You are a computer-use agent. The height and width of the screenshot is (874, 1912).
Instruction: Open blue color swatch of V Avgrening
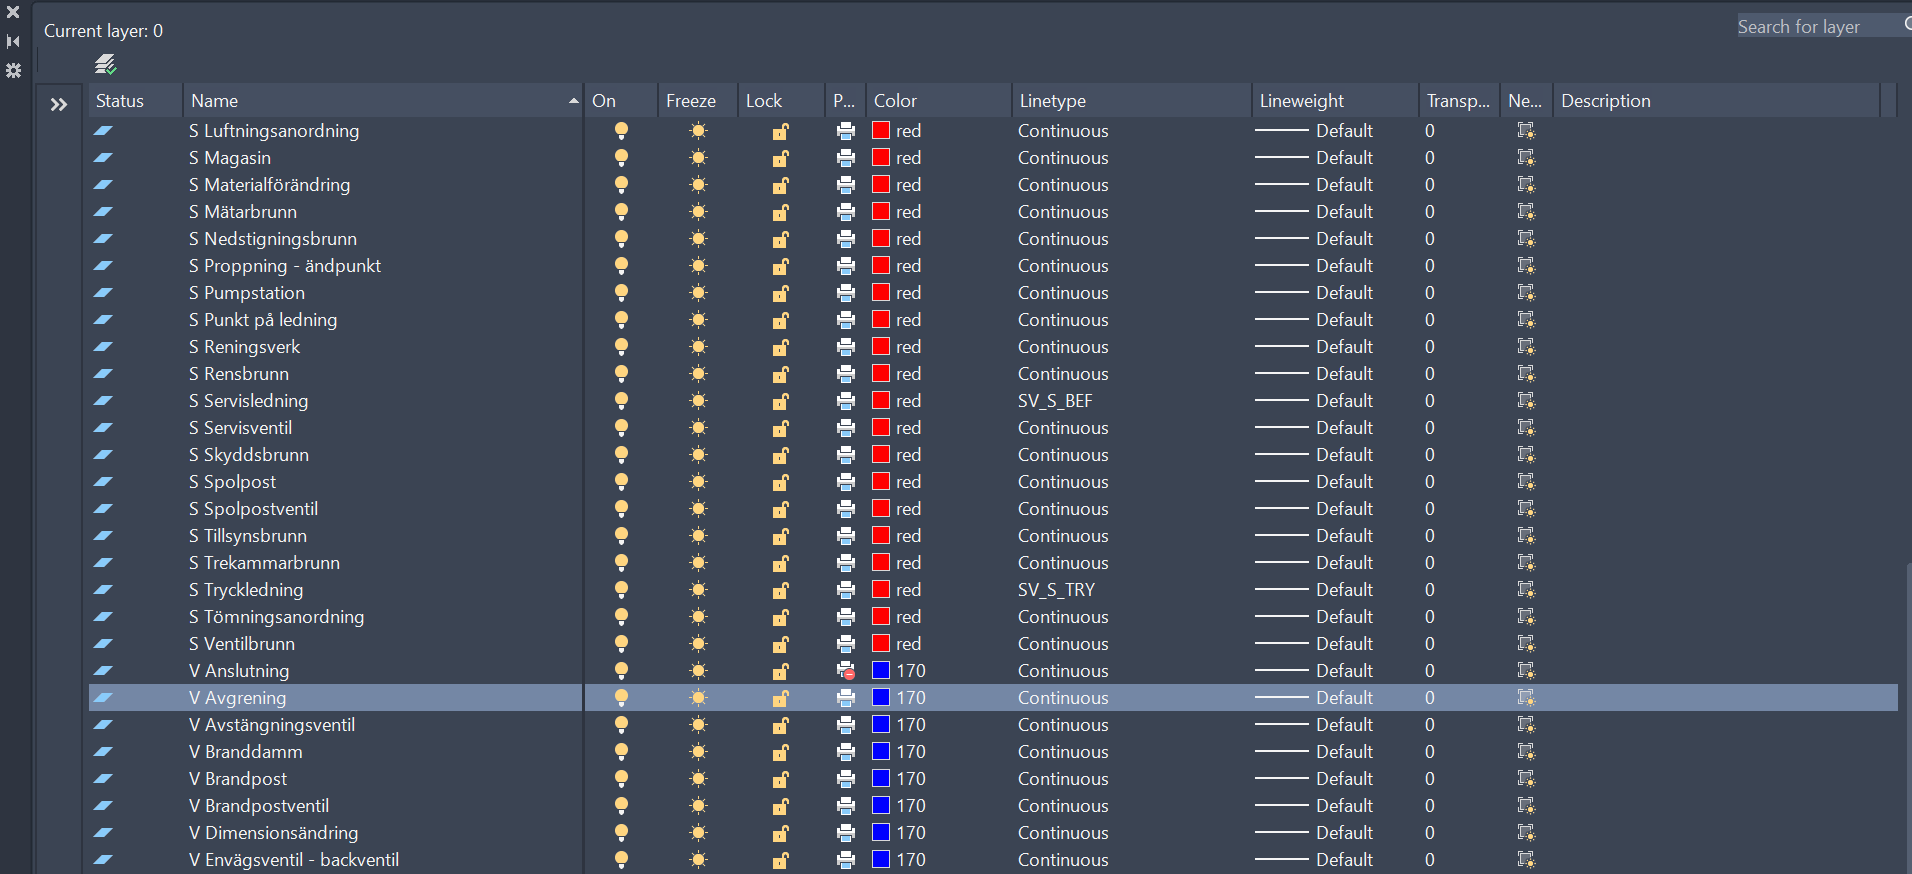[881, 698]
